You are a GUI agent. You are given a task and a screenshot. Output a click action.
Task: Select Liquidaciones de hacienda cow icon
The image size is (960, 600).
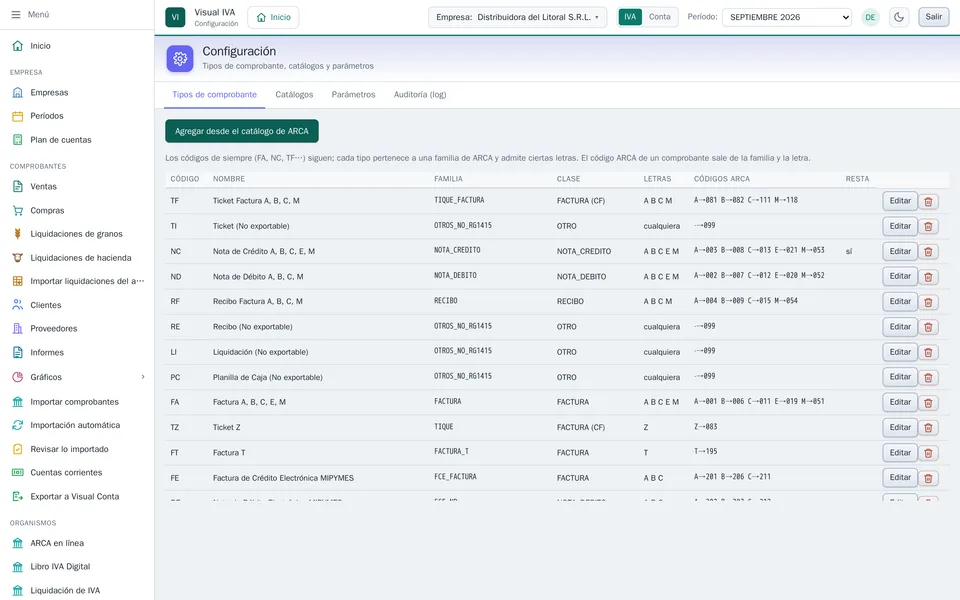point(18,258)
